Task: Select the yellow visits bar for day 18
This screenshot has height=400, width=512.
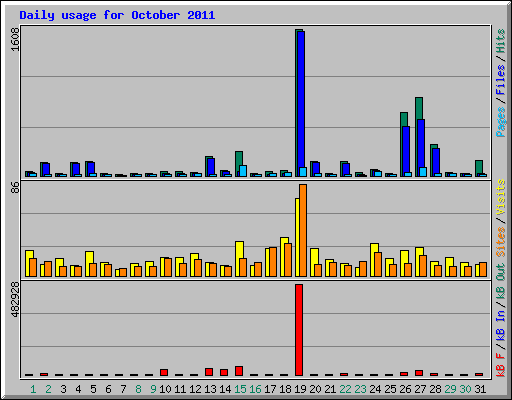Action: pyautogui.click(x=284, y=241)
